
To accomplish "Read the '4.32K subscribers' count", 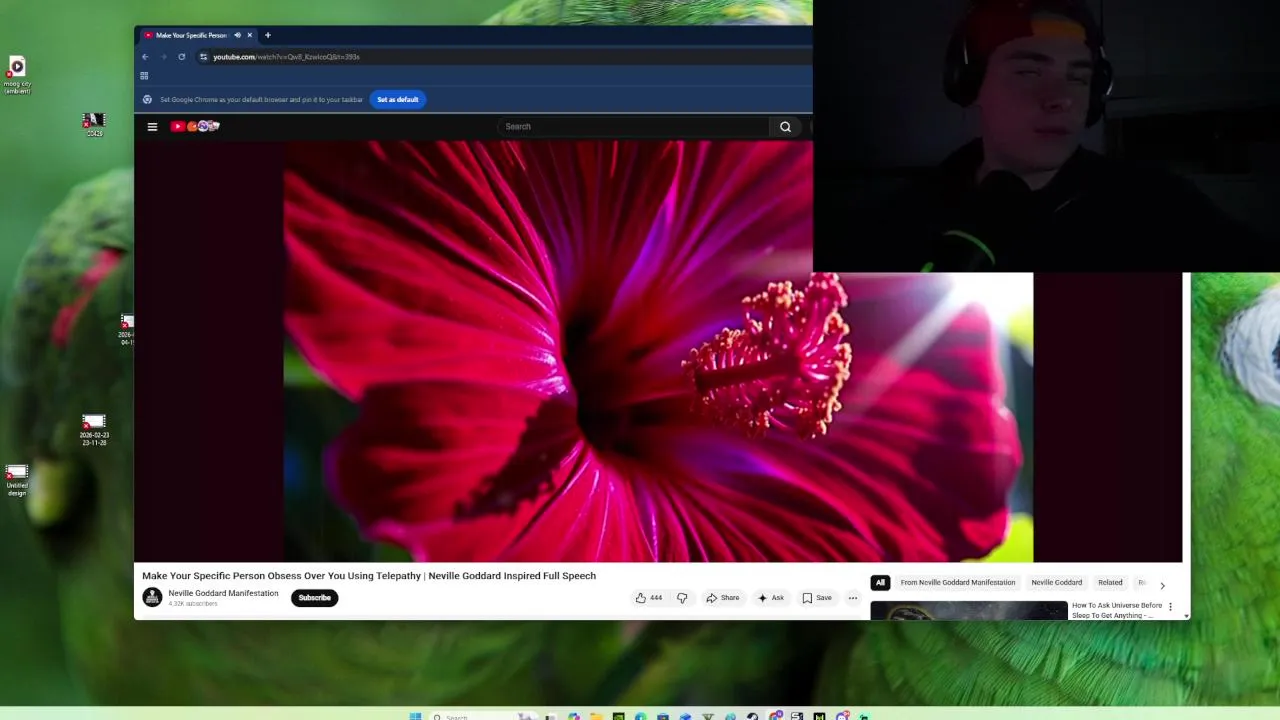I will (192, 604).
